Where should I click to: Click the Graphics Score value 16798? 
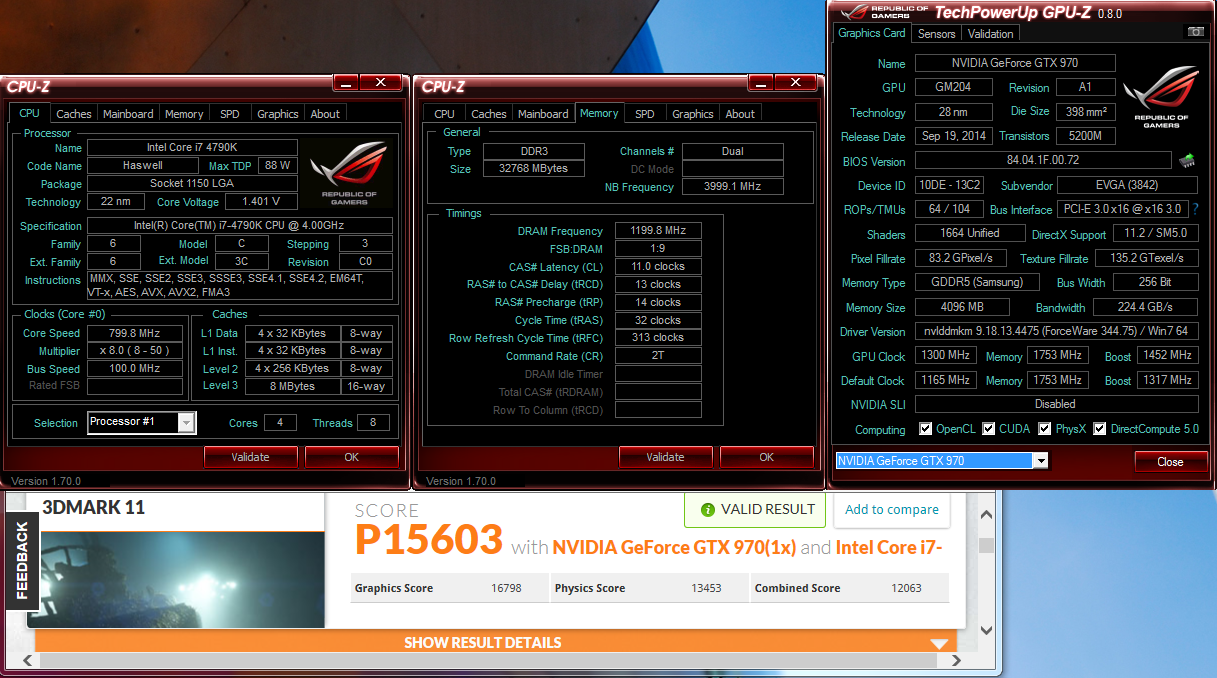tap(506, 588)
